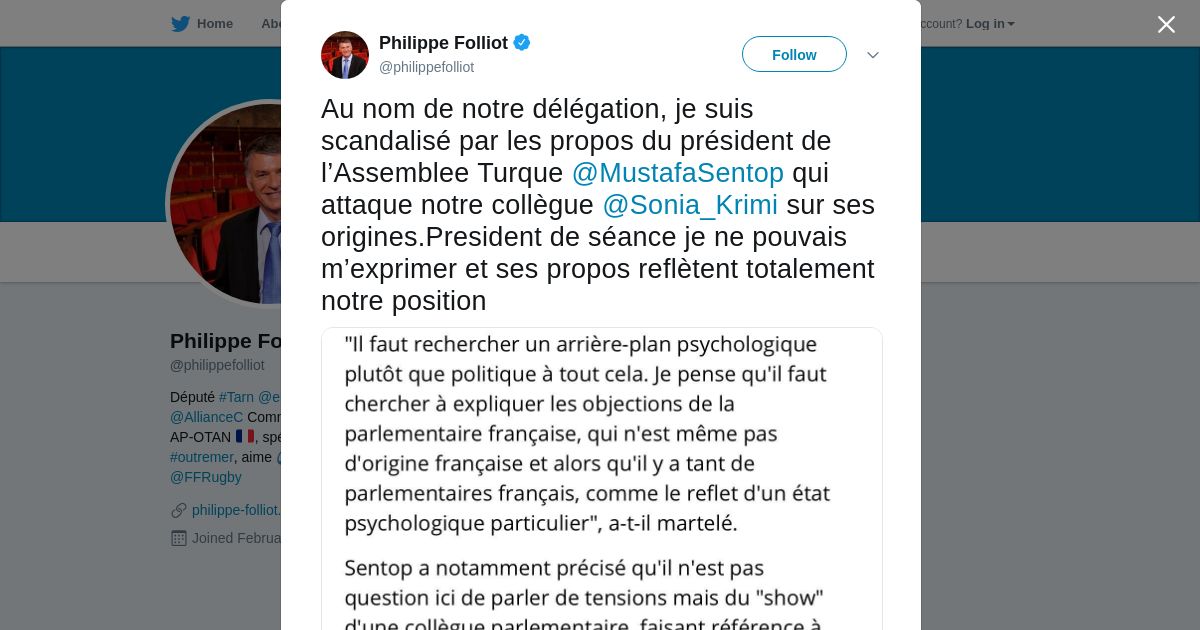This screenshot has height=630, width=1200.
Task: Open the @Sonia_Krimi mention
Action: point(689,205)
